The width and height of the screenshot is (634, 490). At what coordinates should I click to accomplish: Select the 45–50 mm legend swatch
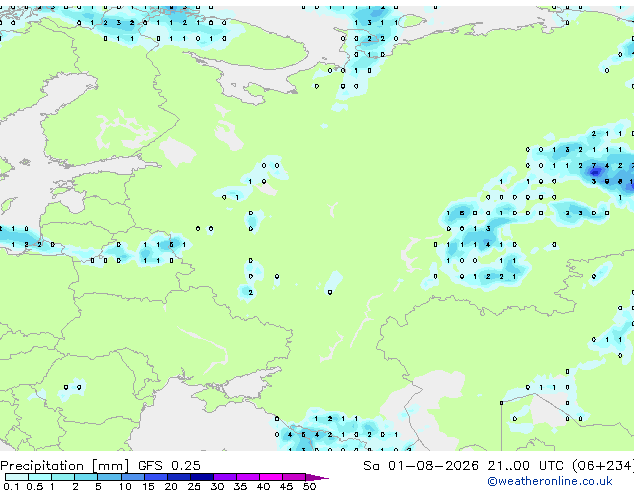[294, 477]
